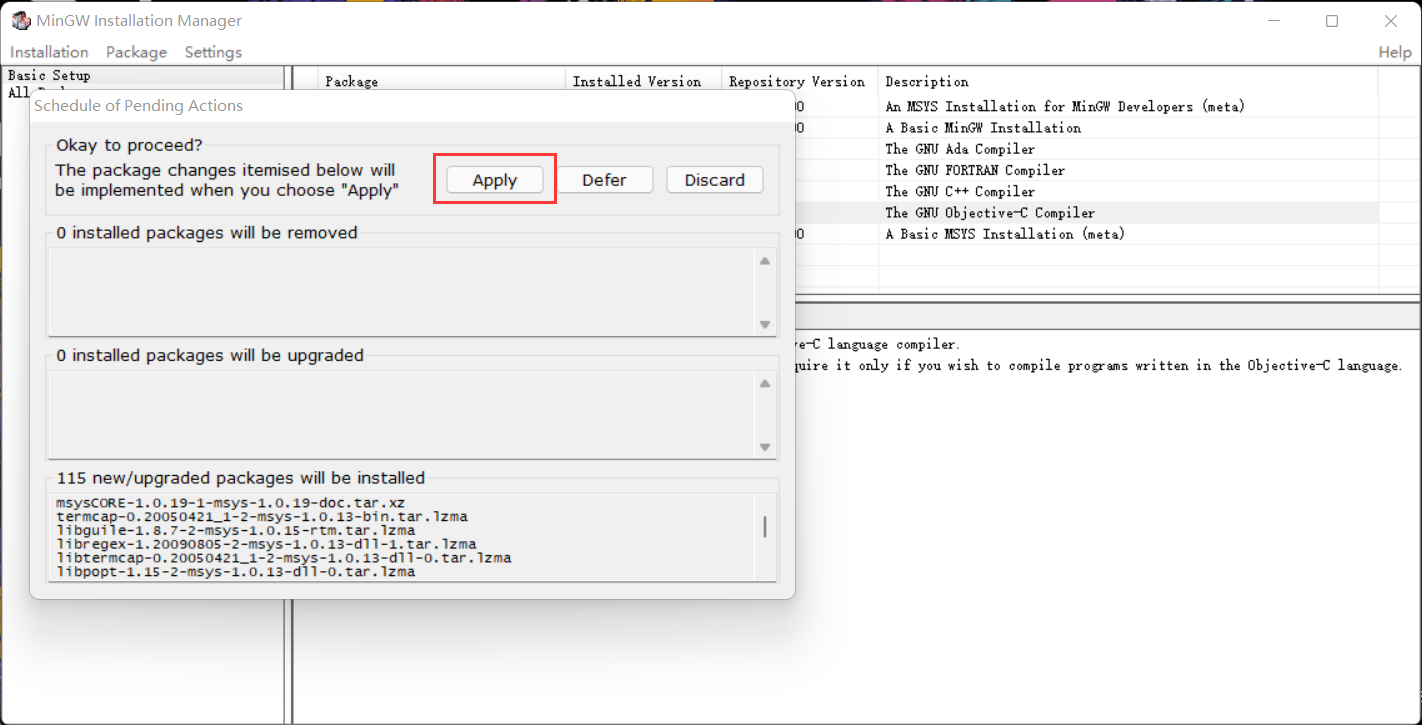Click the Package column header

click(442, 82)
